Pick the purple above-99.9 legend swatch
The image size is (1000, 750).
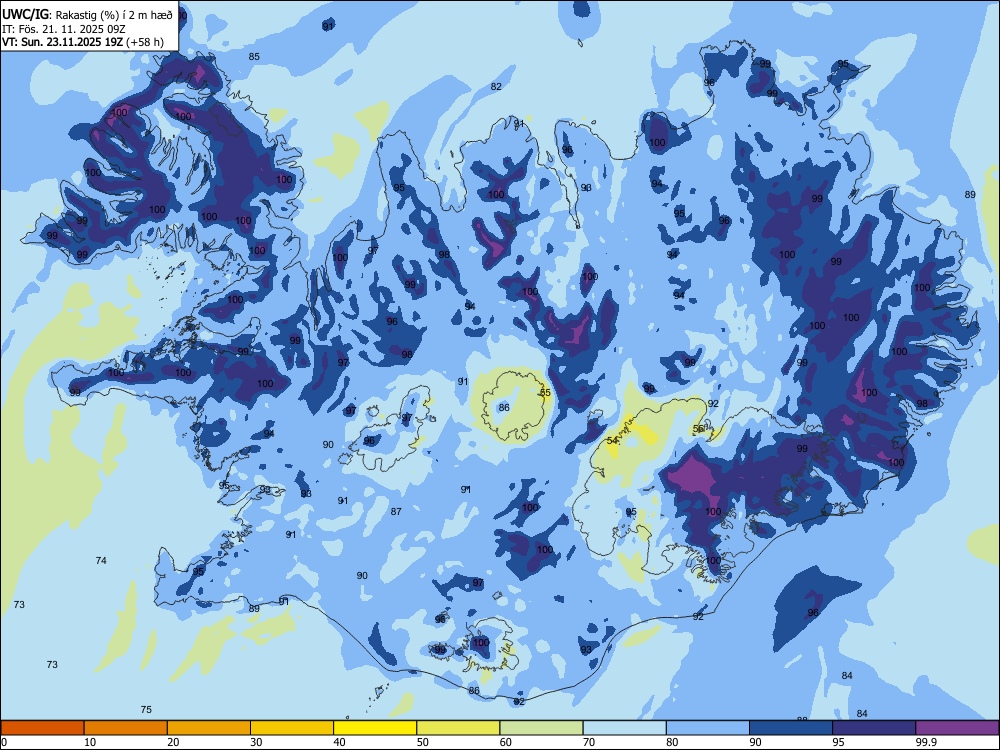(x=957, y=728)
